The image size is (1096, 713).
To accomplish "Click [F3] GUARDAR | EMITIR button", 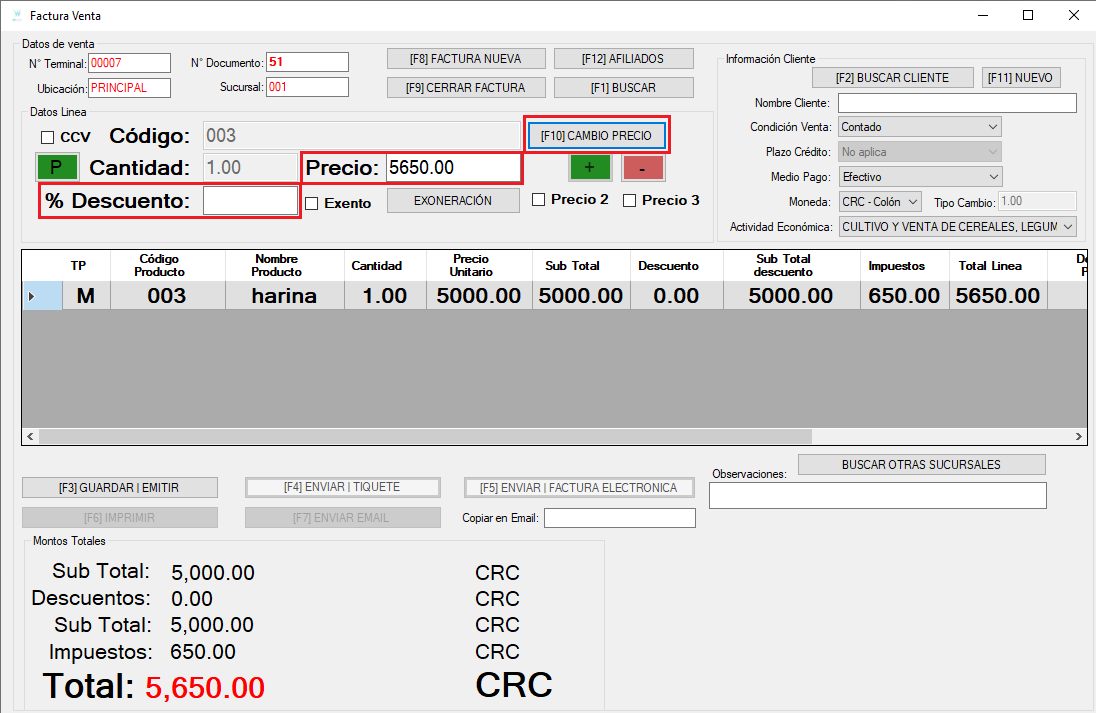I will 120,487.
